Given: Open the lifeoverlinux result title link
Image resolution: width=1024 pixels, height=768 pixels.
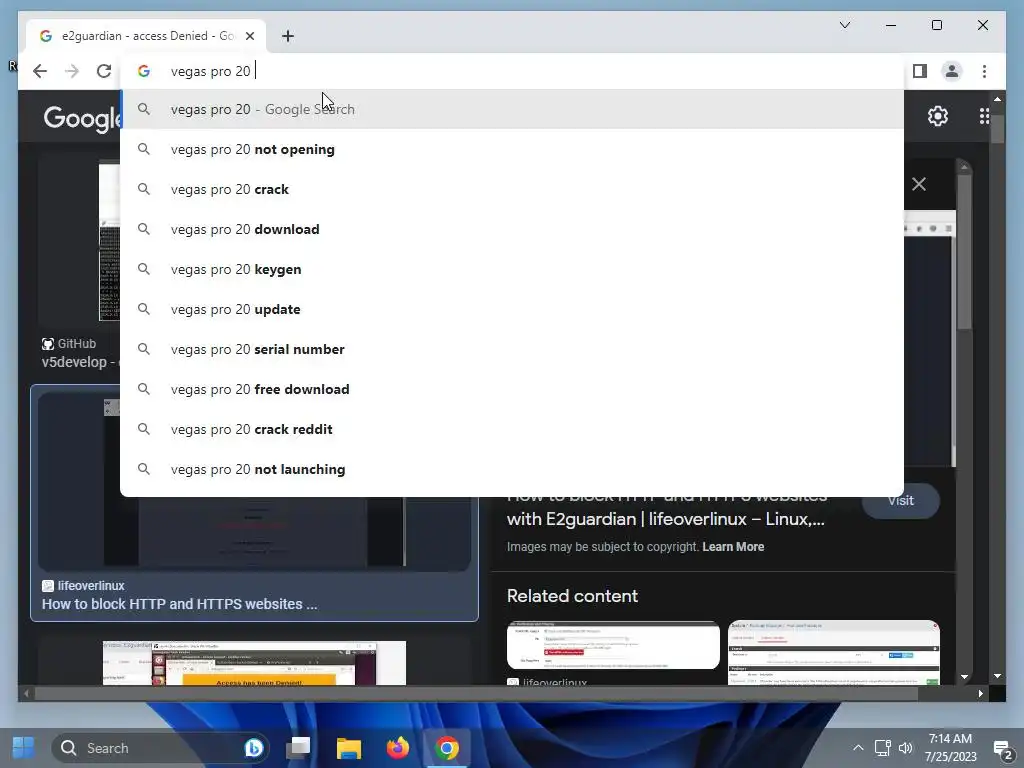Looking at the screenshot, I should [x=180, y=604].
